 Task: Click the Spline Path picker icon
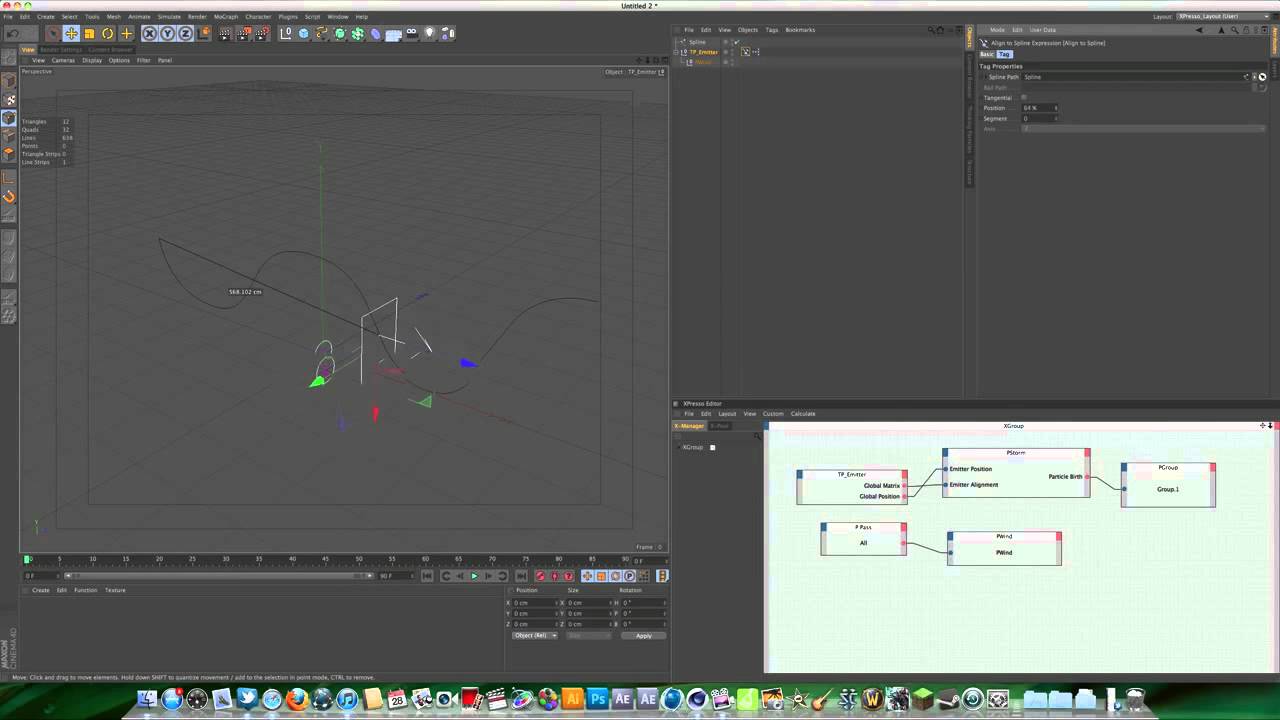pyautogui.click(x=1262, y=77)
